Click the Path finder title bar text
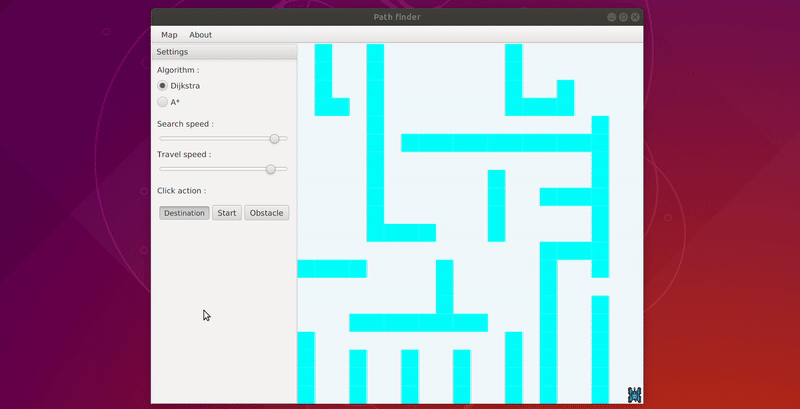 tap(397, 17)
